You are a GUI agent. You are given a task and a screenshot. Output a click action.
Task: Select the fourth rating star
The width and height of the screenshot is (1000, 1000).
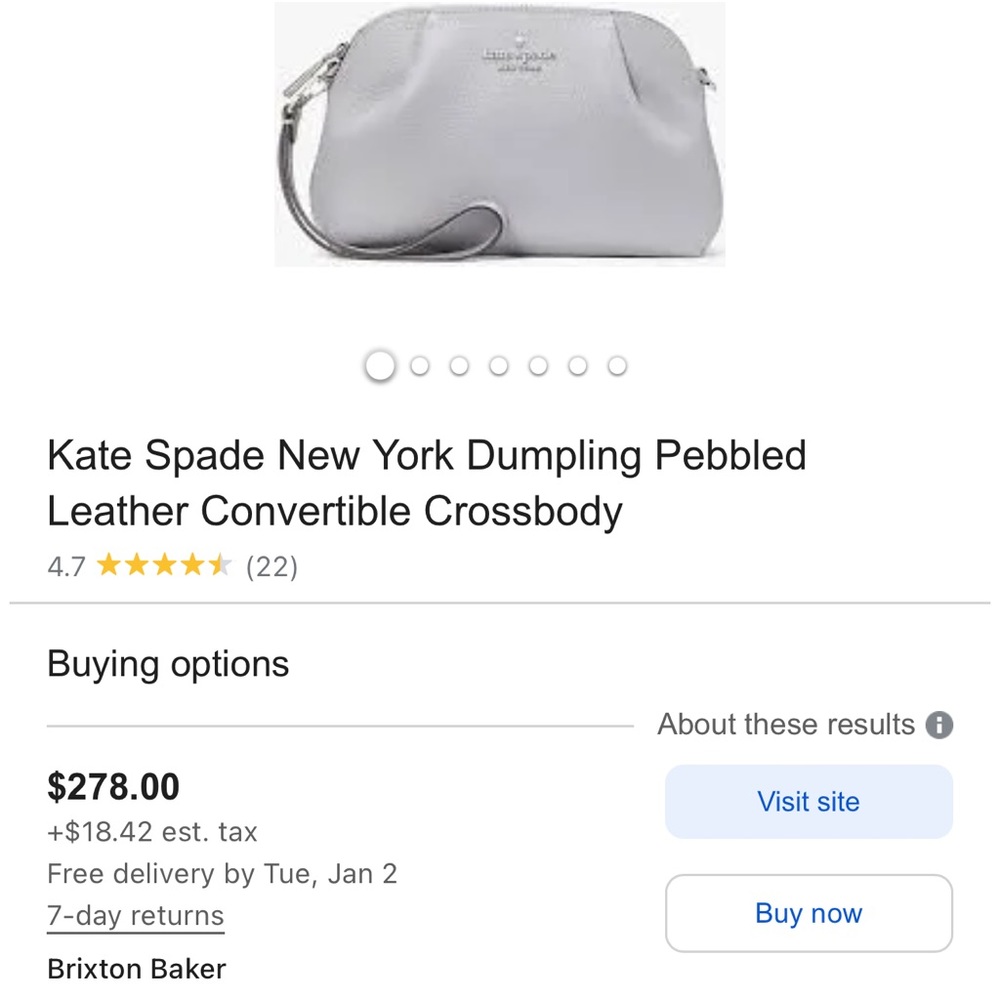pyautogui.click(x=195, y=566)
